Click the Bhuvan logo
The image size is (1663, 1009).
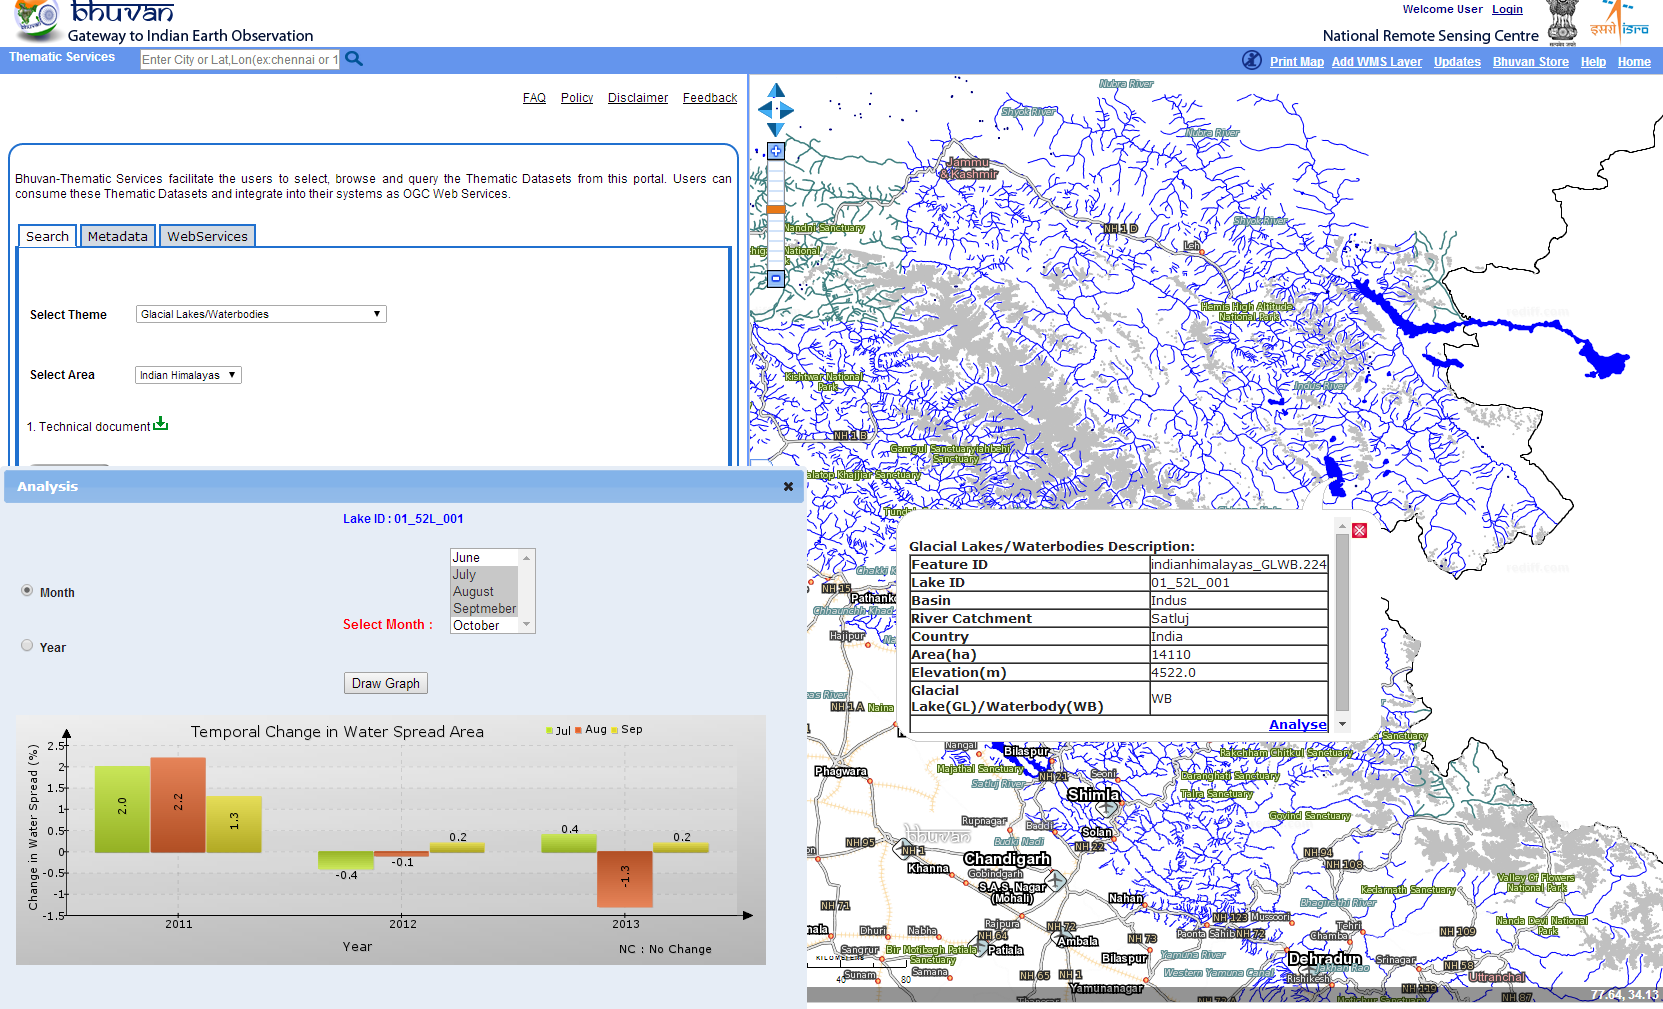pyautogui.click(x=37, y=19)
